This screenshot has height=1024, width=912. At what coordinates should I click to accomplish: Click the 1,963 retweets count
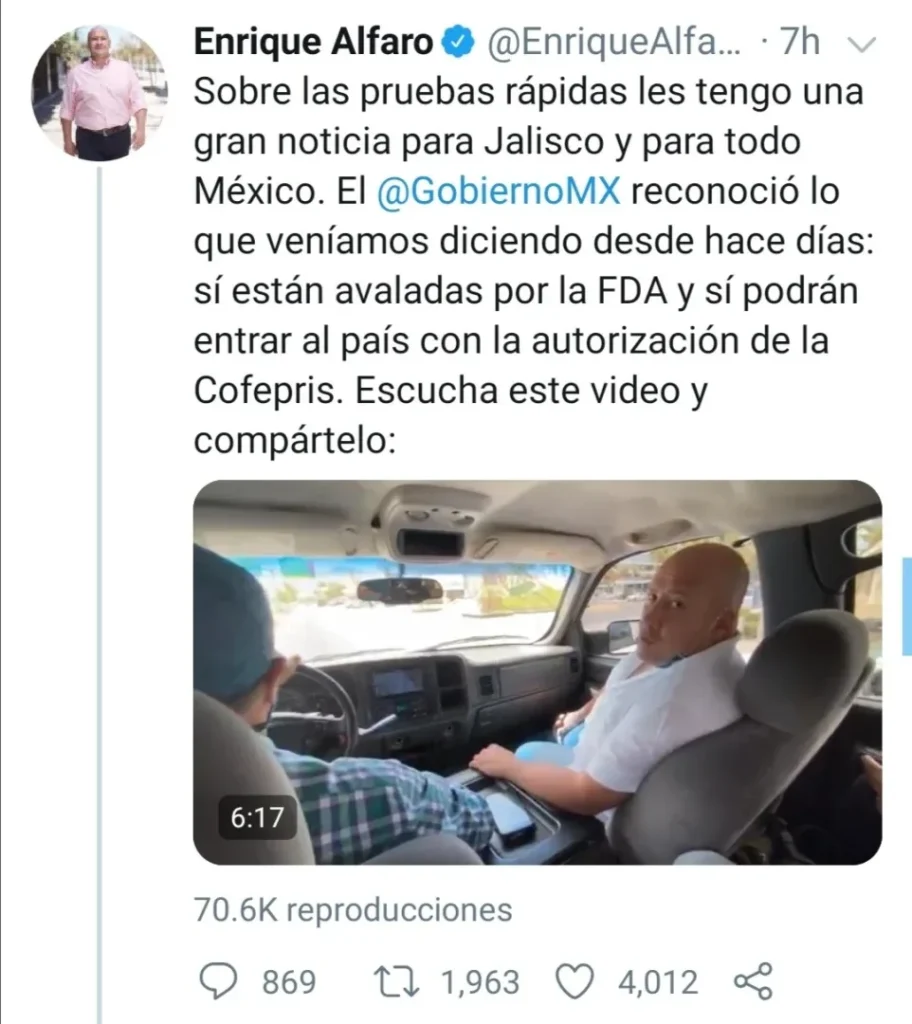(480, 982)
